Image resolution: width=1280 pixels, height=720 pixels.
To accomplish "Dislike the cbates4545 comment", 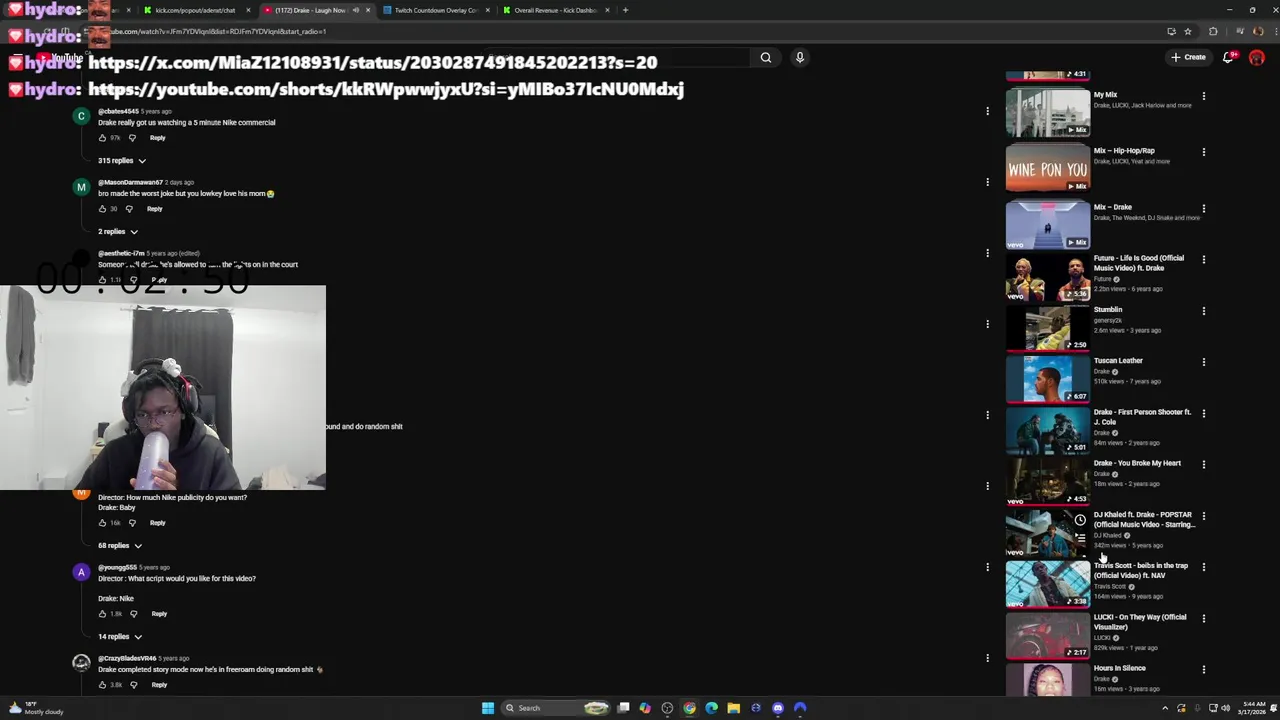I will [132, 138].
